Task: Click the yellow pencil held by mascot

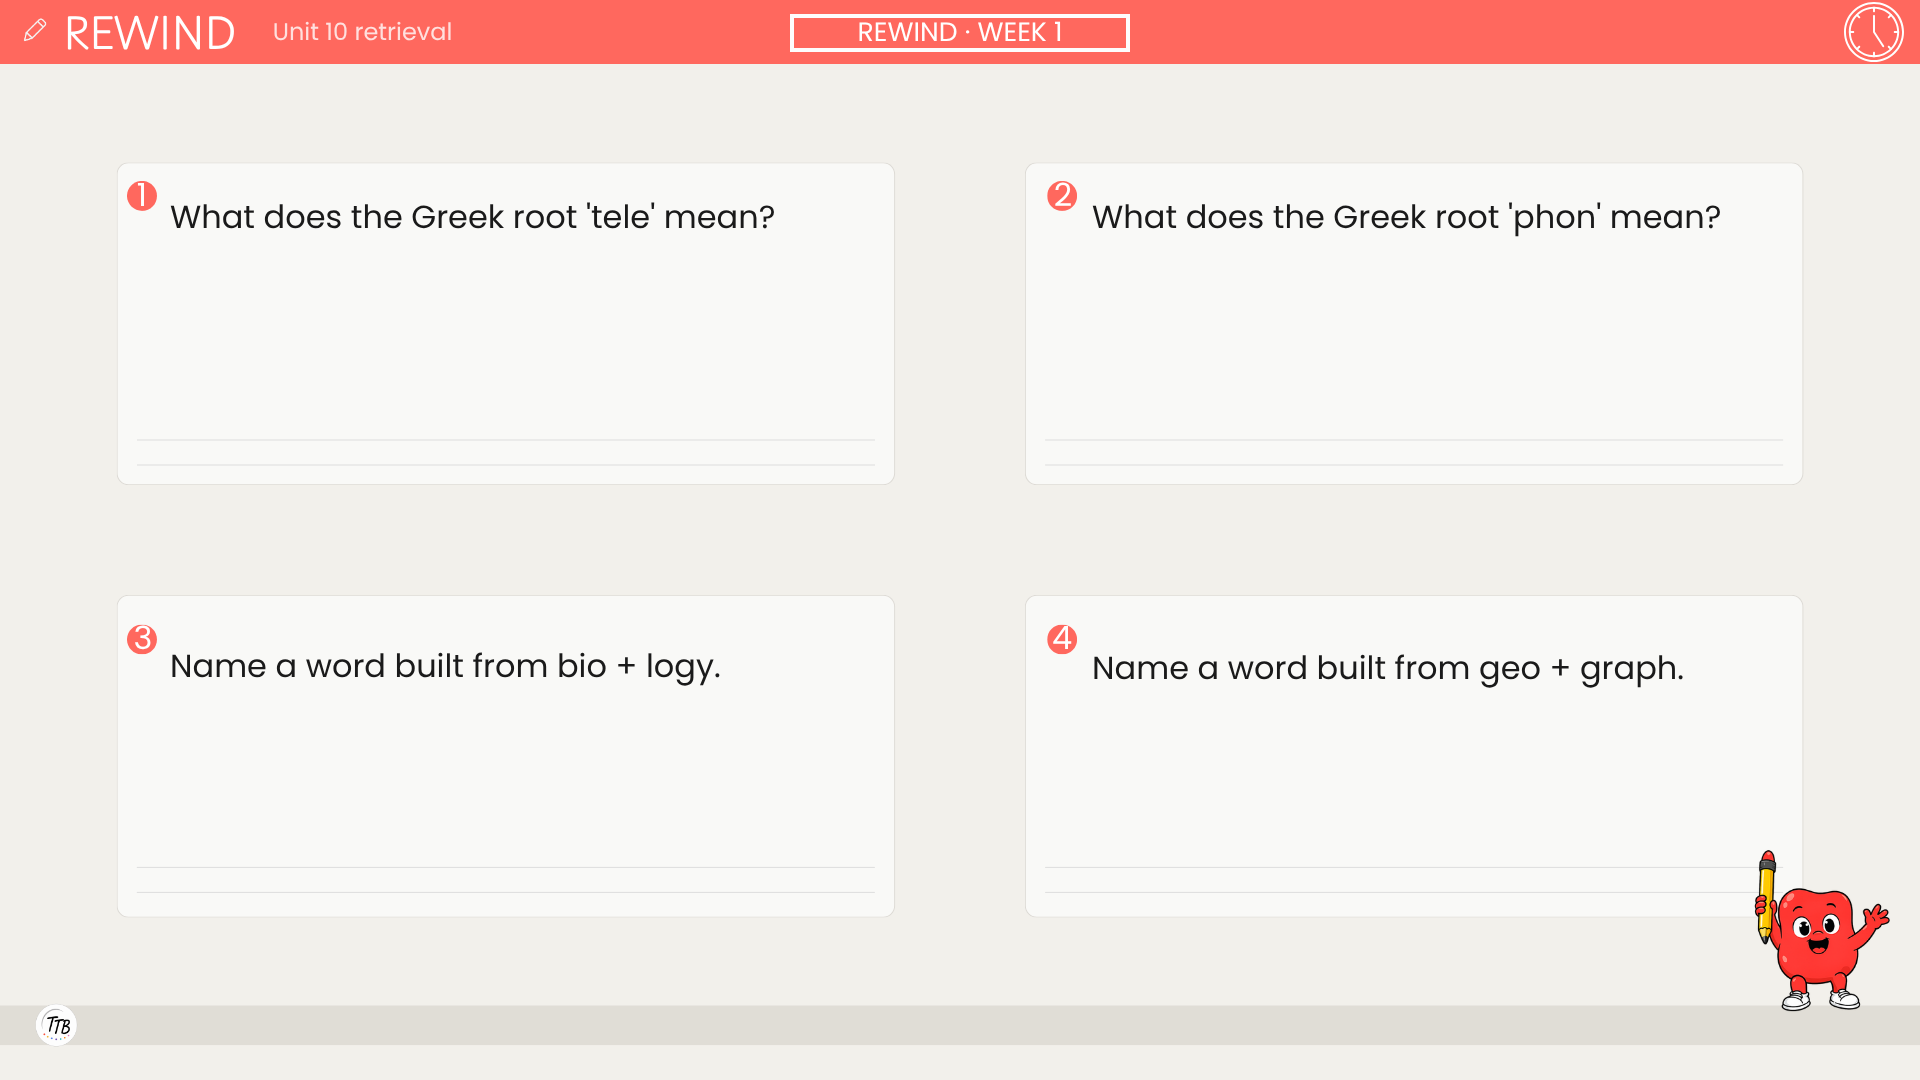Action: (1766, 896)
